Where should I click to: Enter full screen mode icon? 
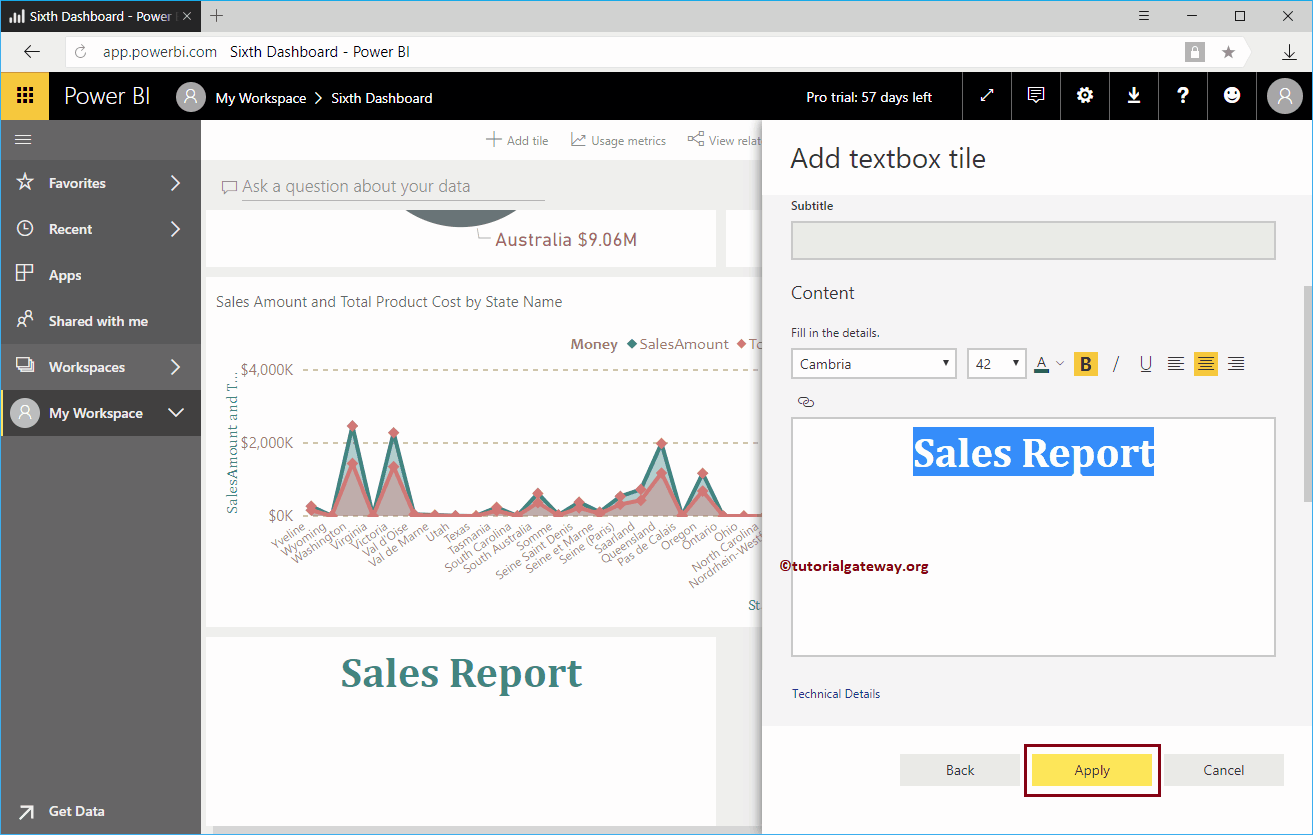(x=987, y=96)
